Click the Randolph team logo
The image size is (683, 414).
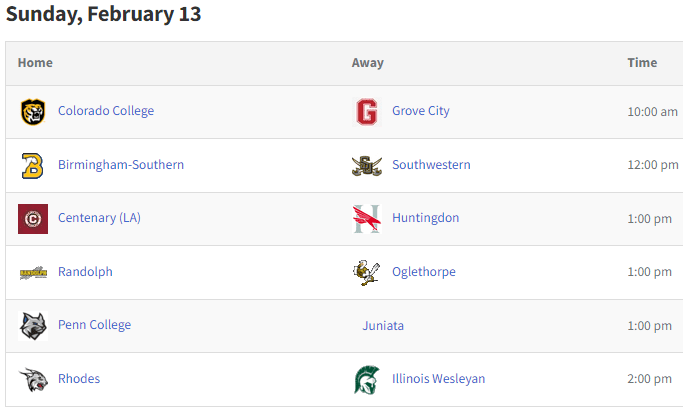coord(34,273)
